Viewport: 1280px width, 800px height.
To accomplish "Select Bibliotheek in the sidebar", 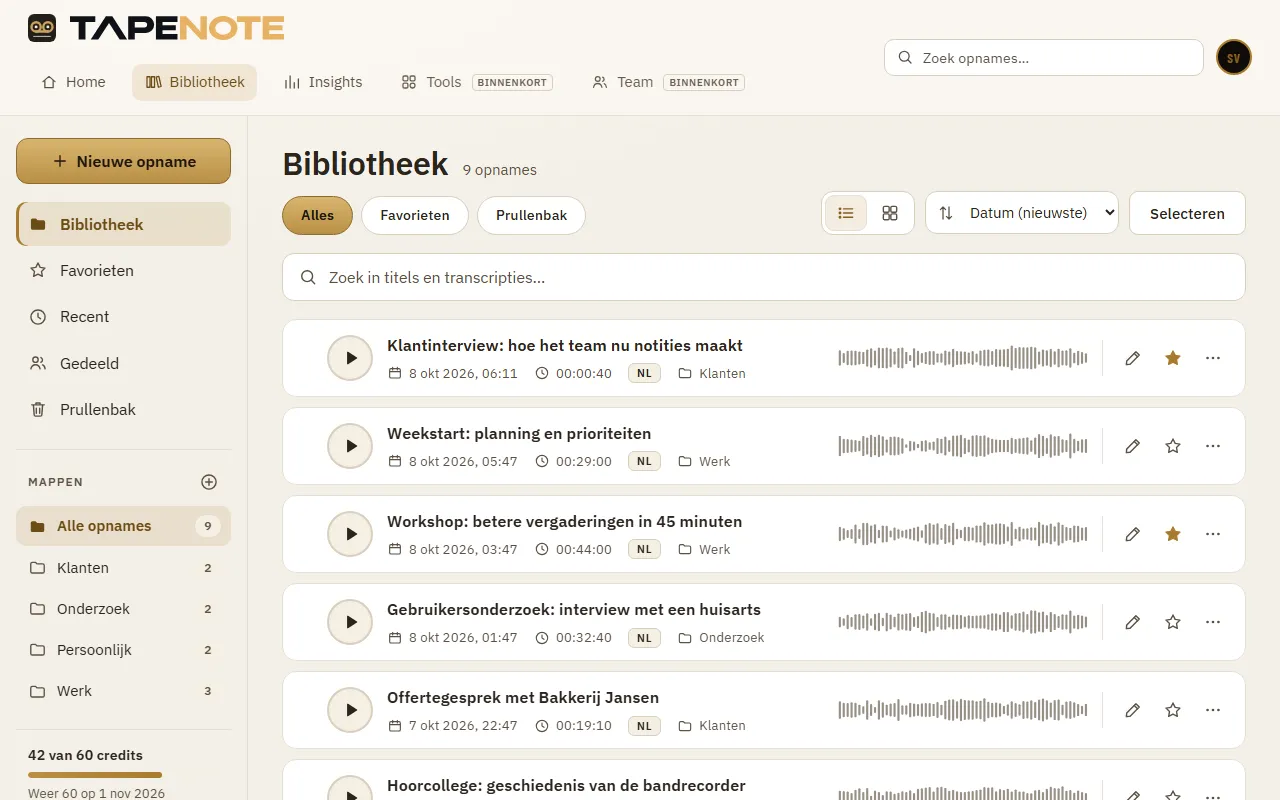I will coord(123,224).
